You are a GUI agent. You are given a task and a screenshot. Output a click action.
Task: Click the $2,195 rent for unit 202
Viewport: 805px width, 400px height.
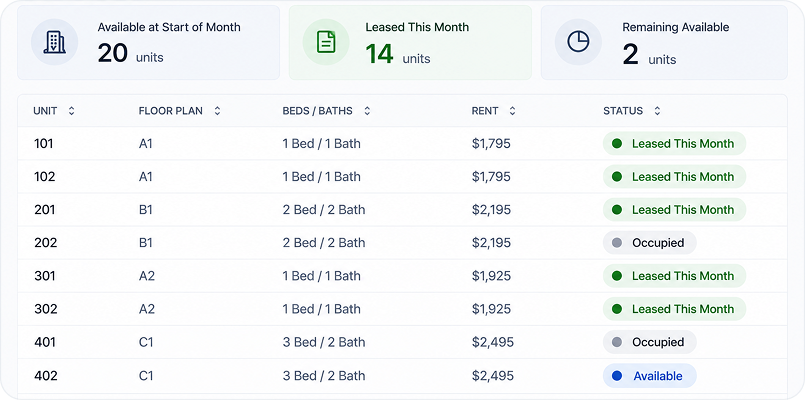click(491, 243)
